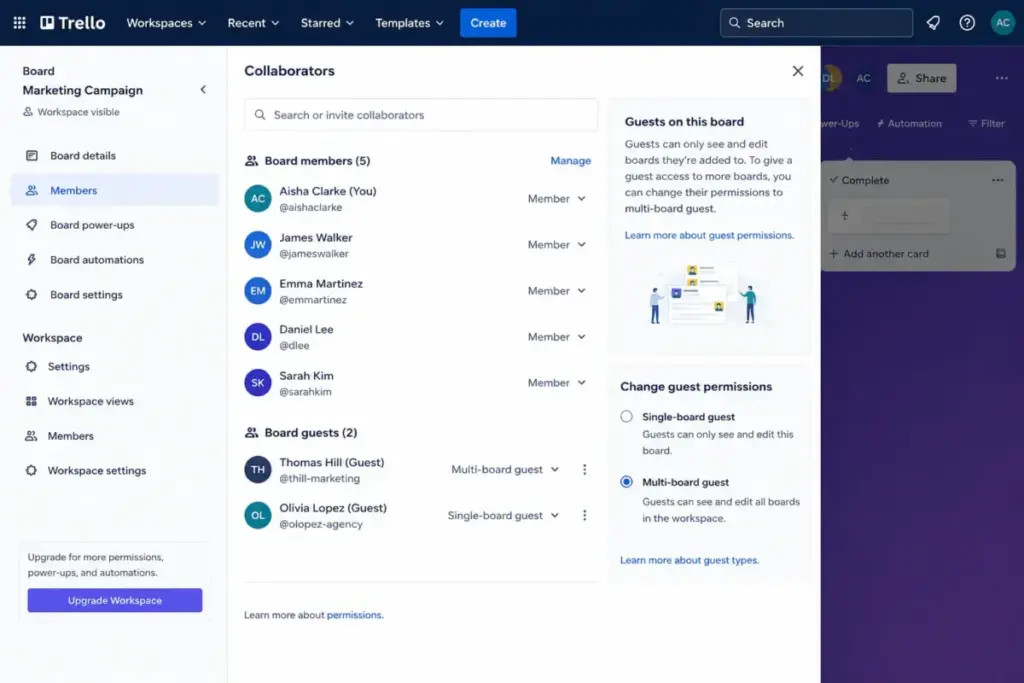This screenshot has width=1024, height=683.
Task: Open the AC account avatar in top bar
Action: pos(1002,23)
